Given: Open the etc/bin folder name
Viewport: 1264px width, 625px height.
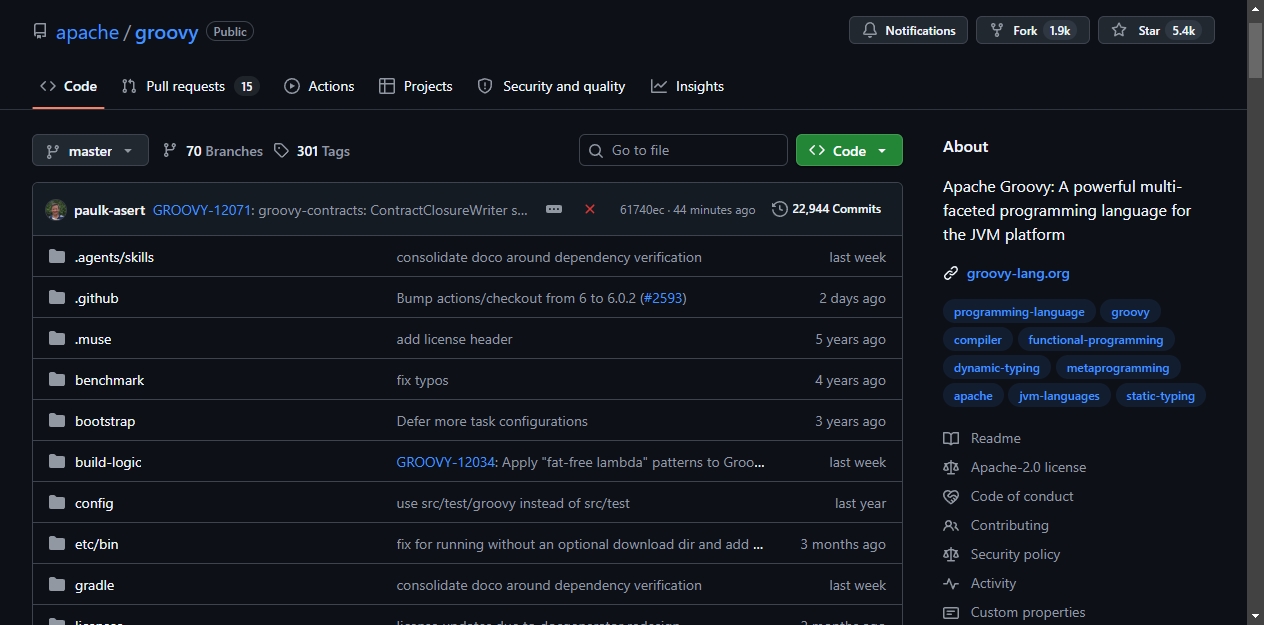Looking at the screenshot, I should [97, 544].
